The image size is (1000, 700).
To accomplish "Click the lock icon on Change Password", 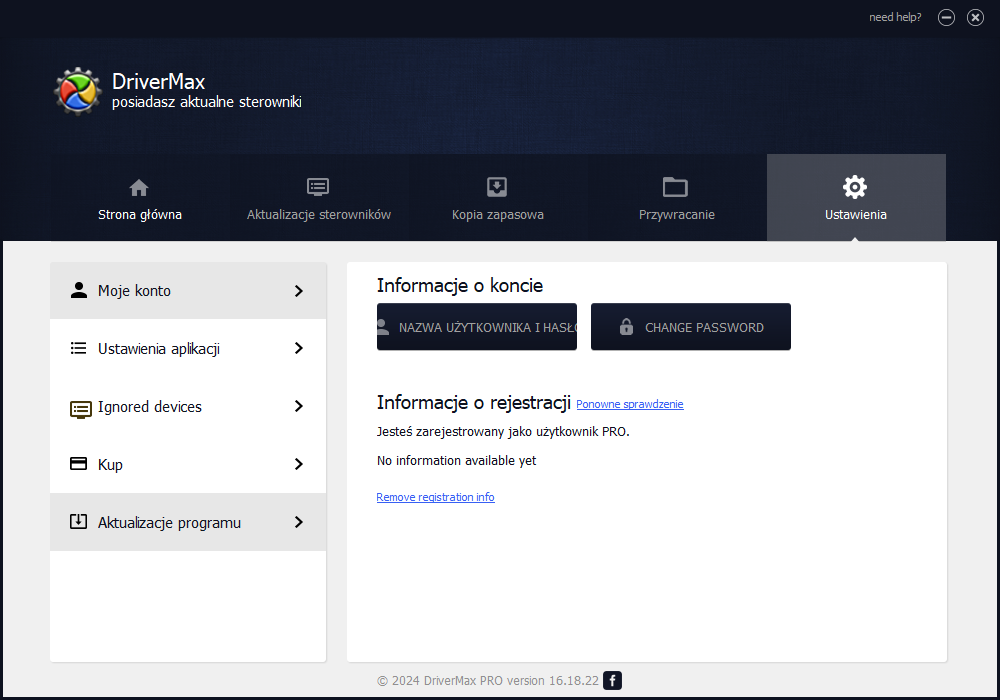I will coord(626,326).
